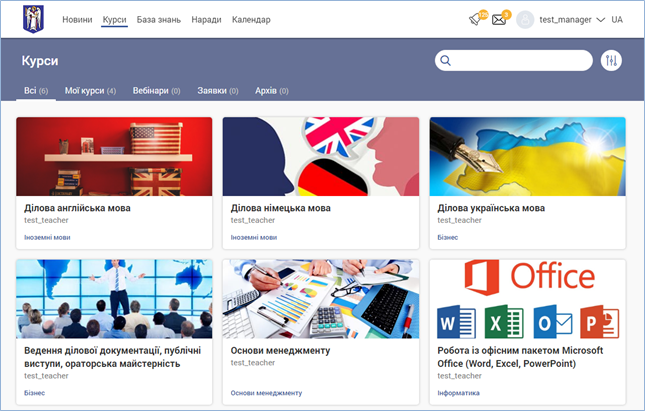Switch to the Вебінари tab

coord(156,91)
